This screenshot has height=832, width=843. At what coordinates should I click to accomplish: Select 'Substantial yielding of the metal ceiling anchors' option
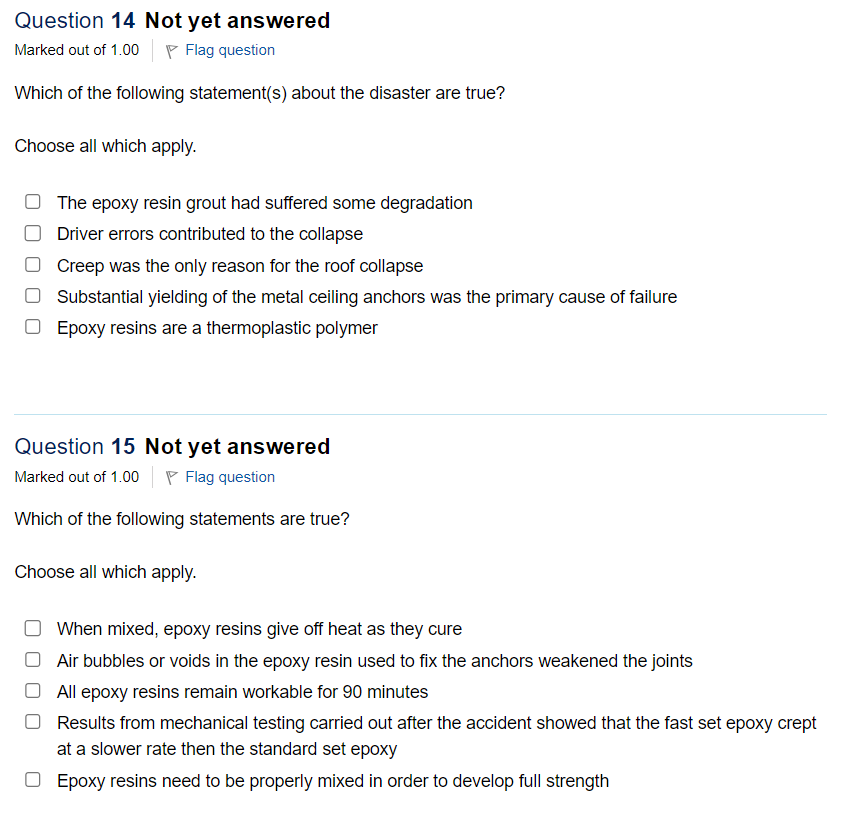coord(32,295)
